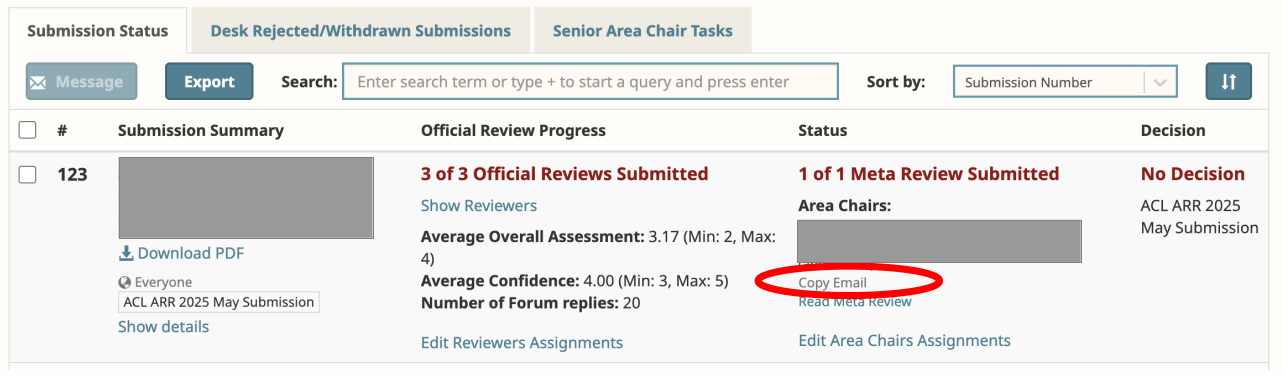Switch to Desk Rejected/Withdrawn Submissions tab

point(360,31)
